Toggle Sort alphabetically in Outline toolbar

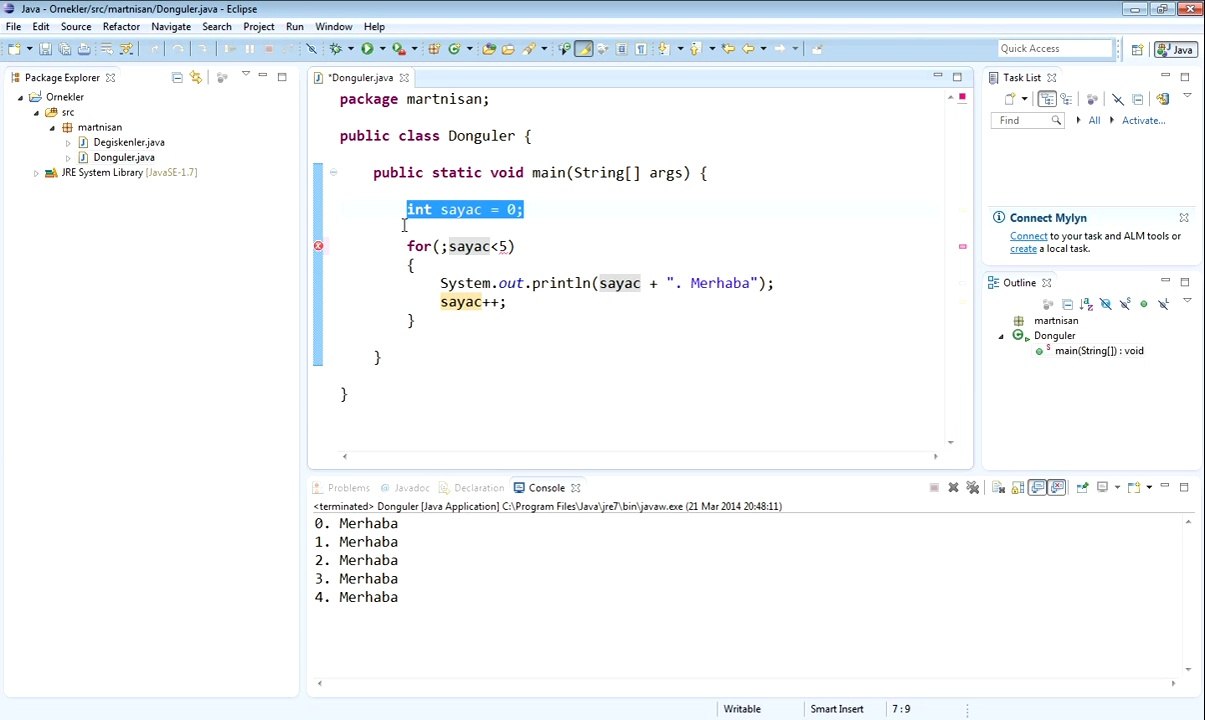coord(1087,304)
